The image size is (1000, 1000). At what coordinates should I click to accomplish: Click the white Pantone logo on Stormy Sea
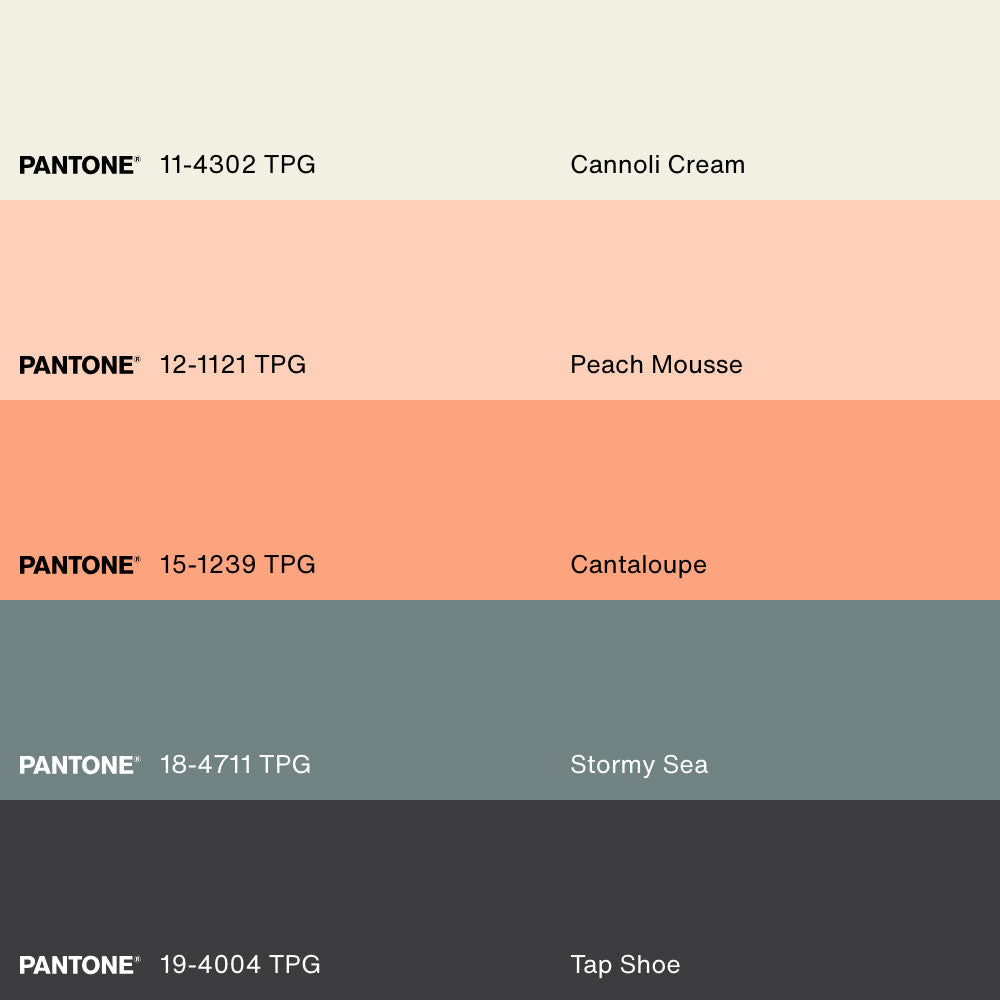(x=79, y=765)
